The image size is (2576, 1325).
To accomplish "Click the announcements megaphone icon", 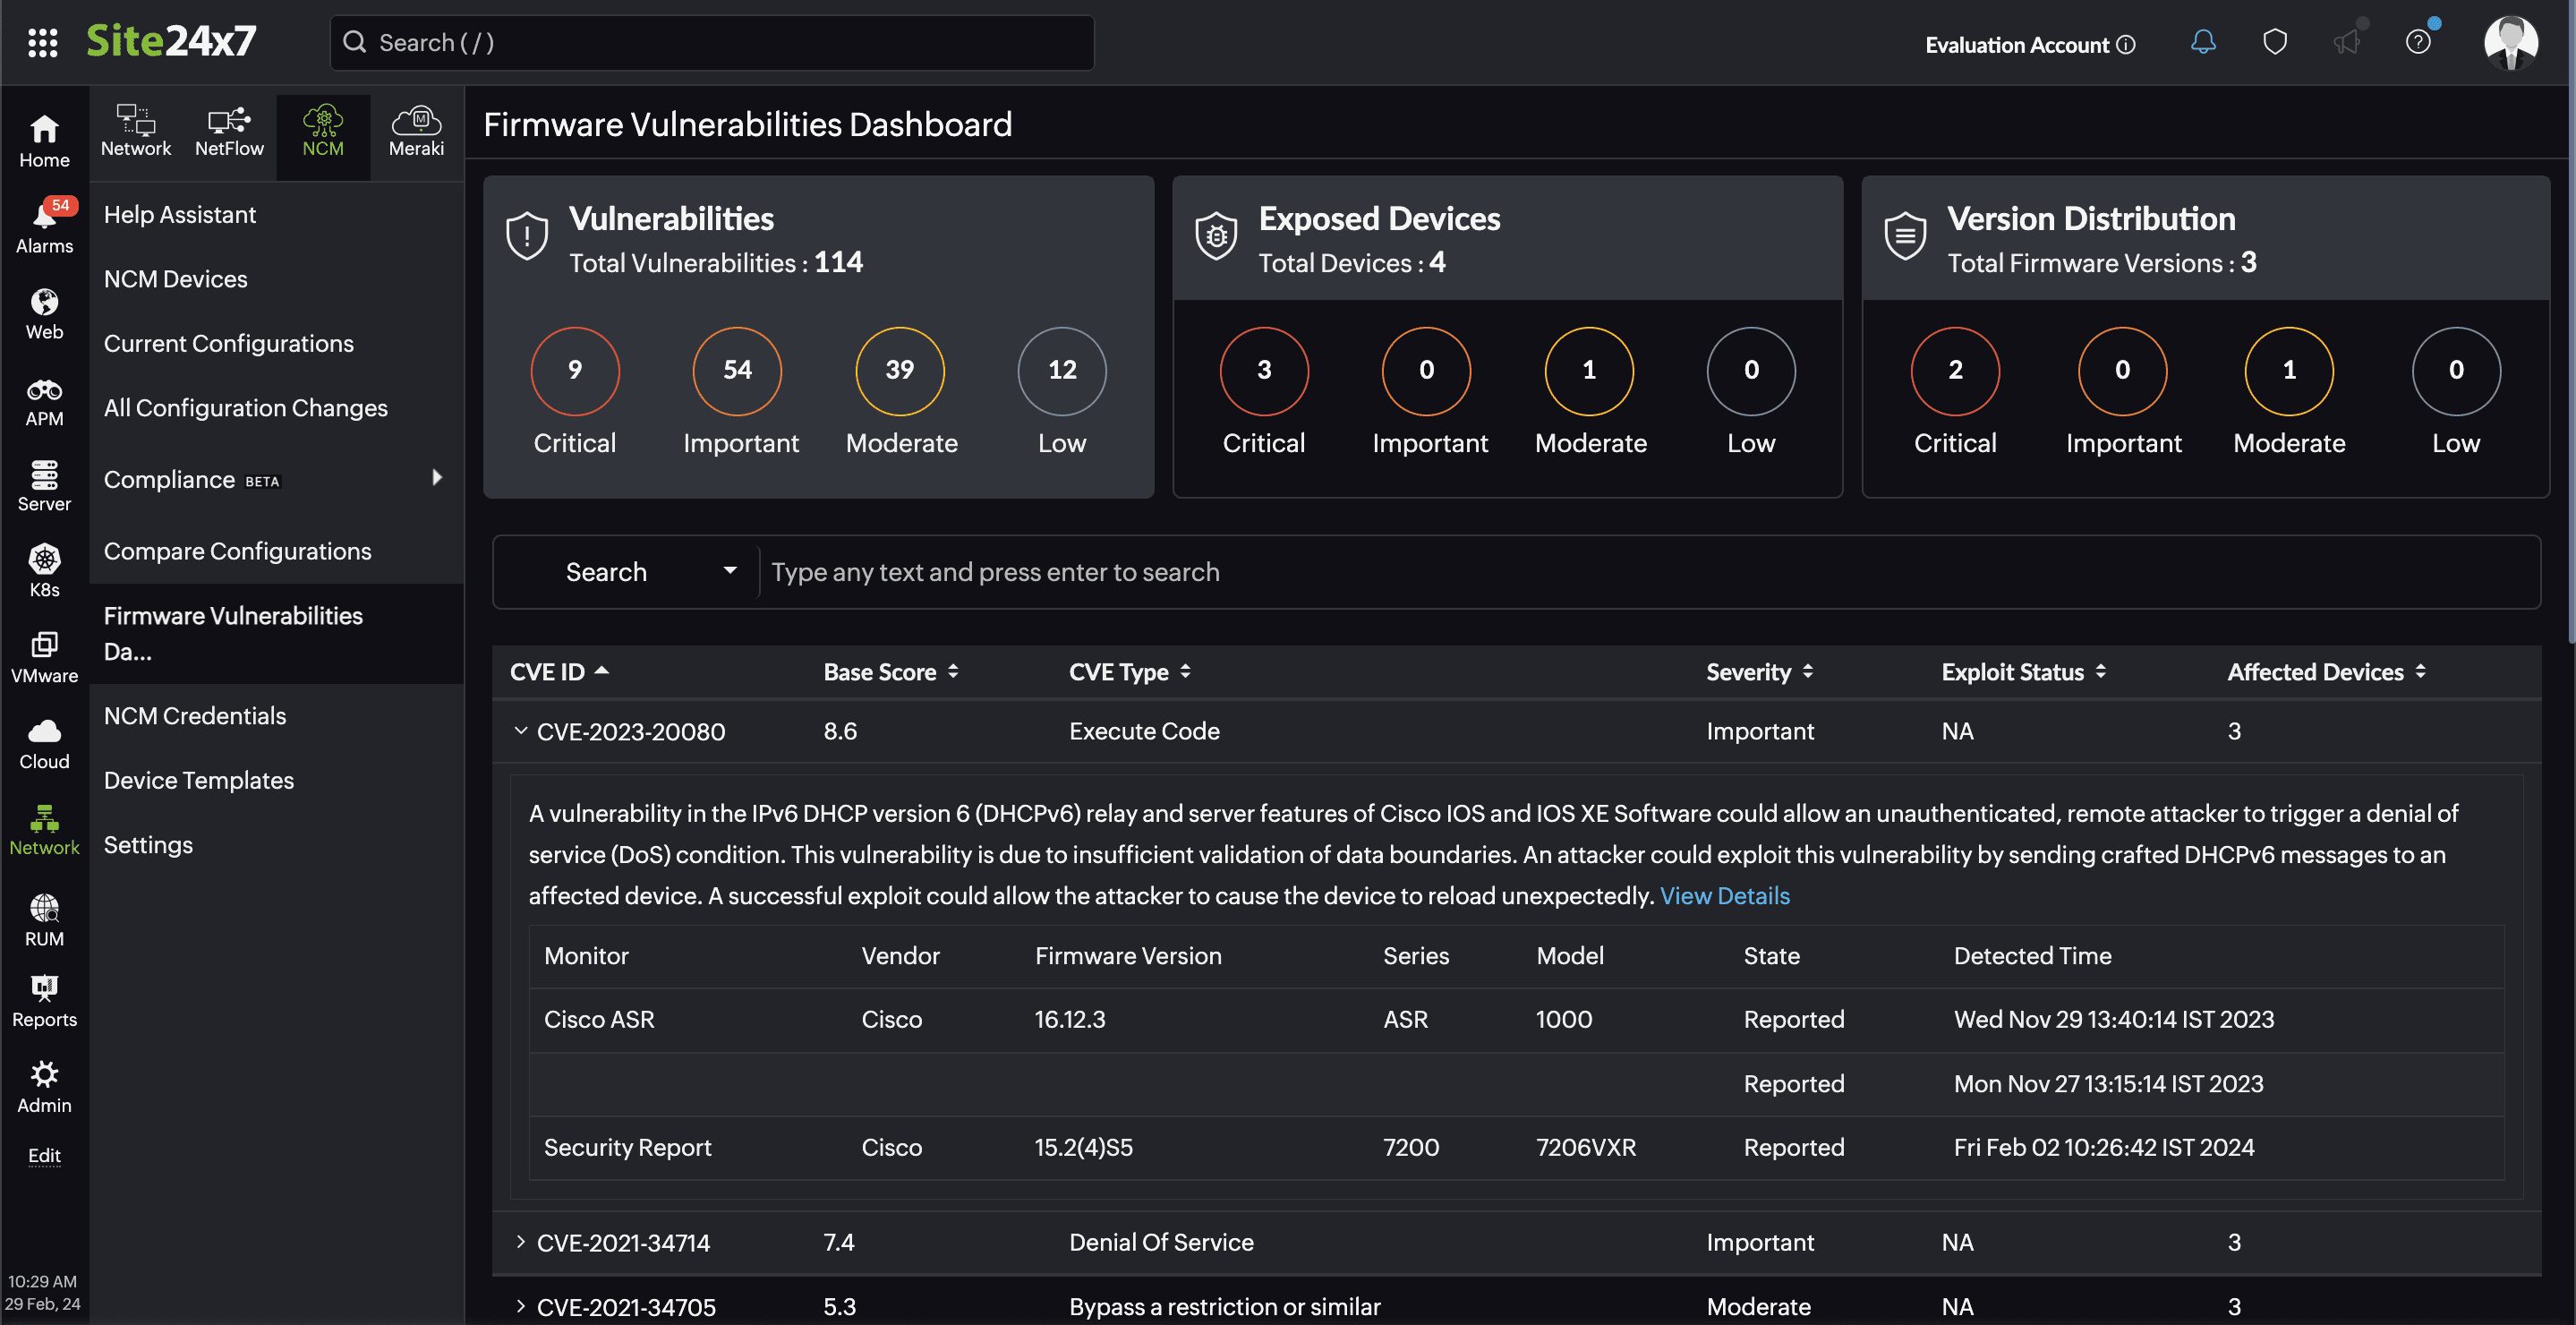I will click(x=2346, y=42).
